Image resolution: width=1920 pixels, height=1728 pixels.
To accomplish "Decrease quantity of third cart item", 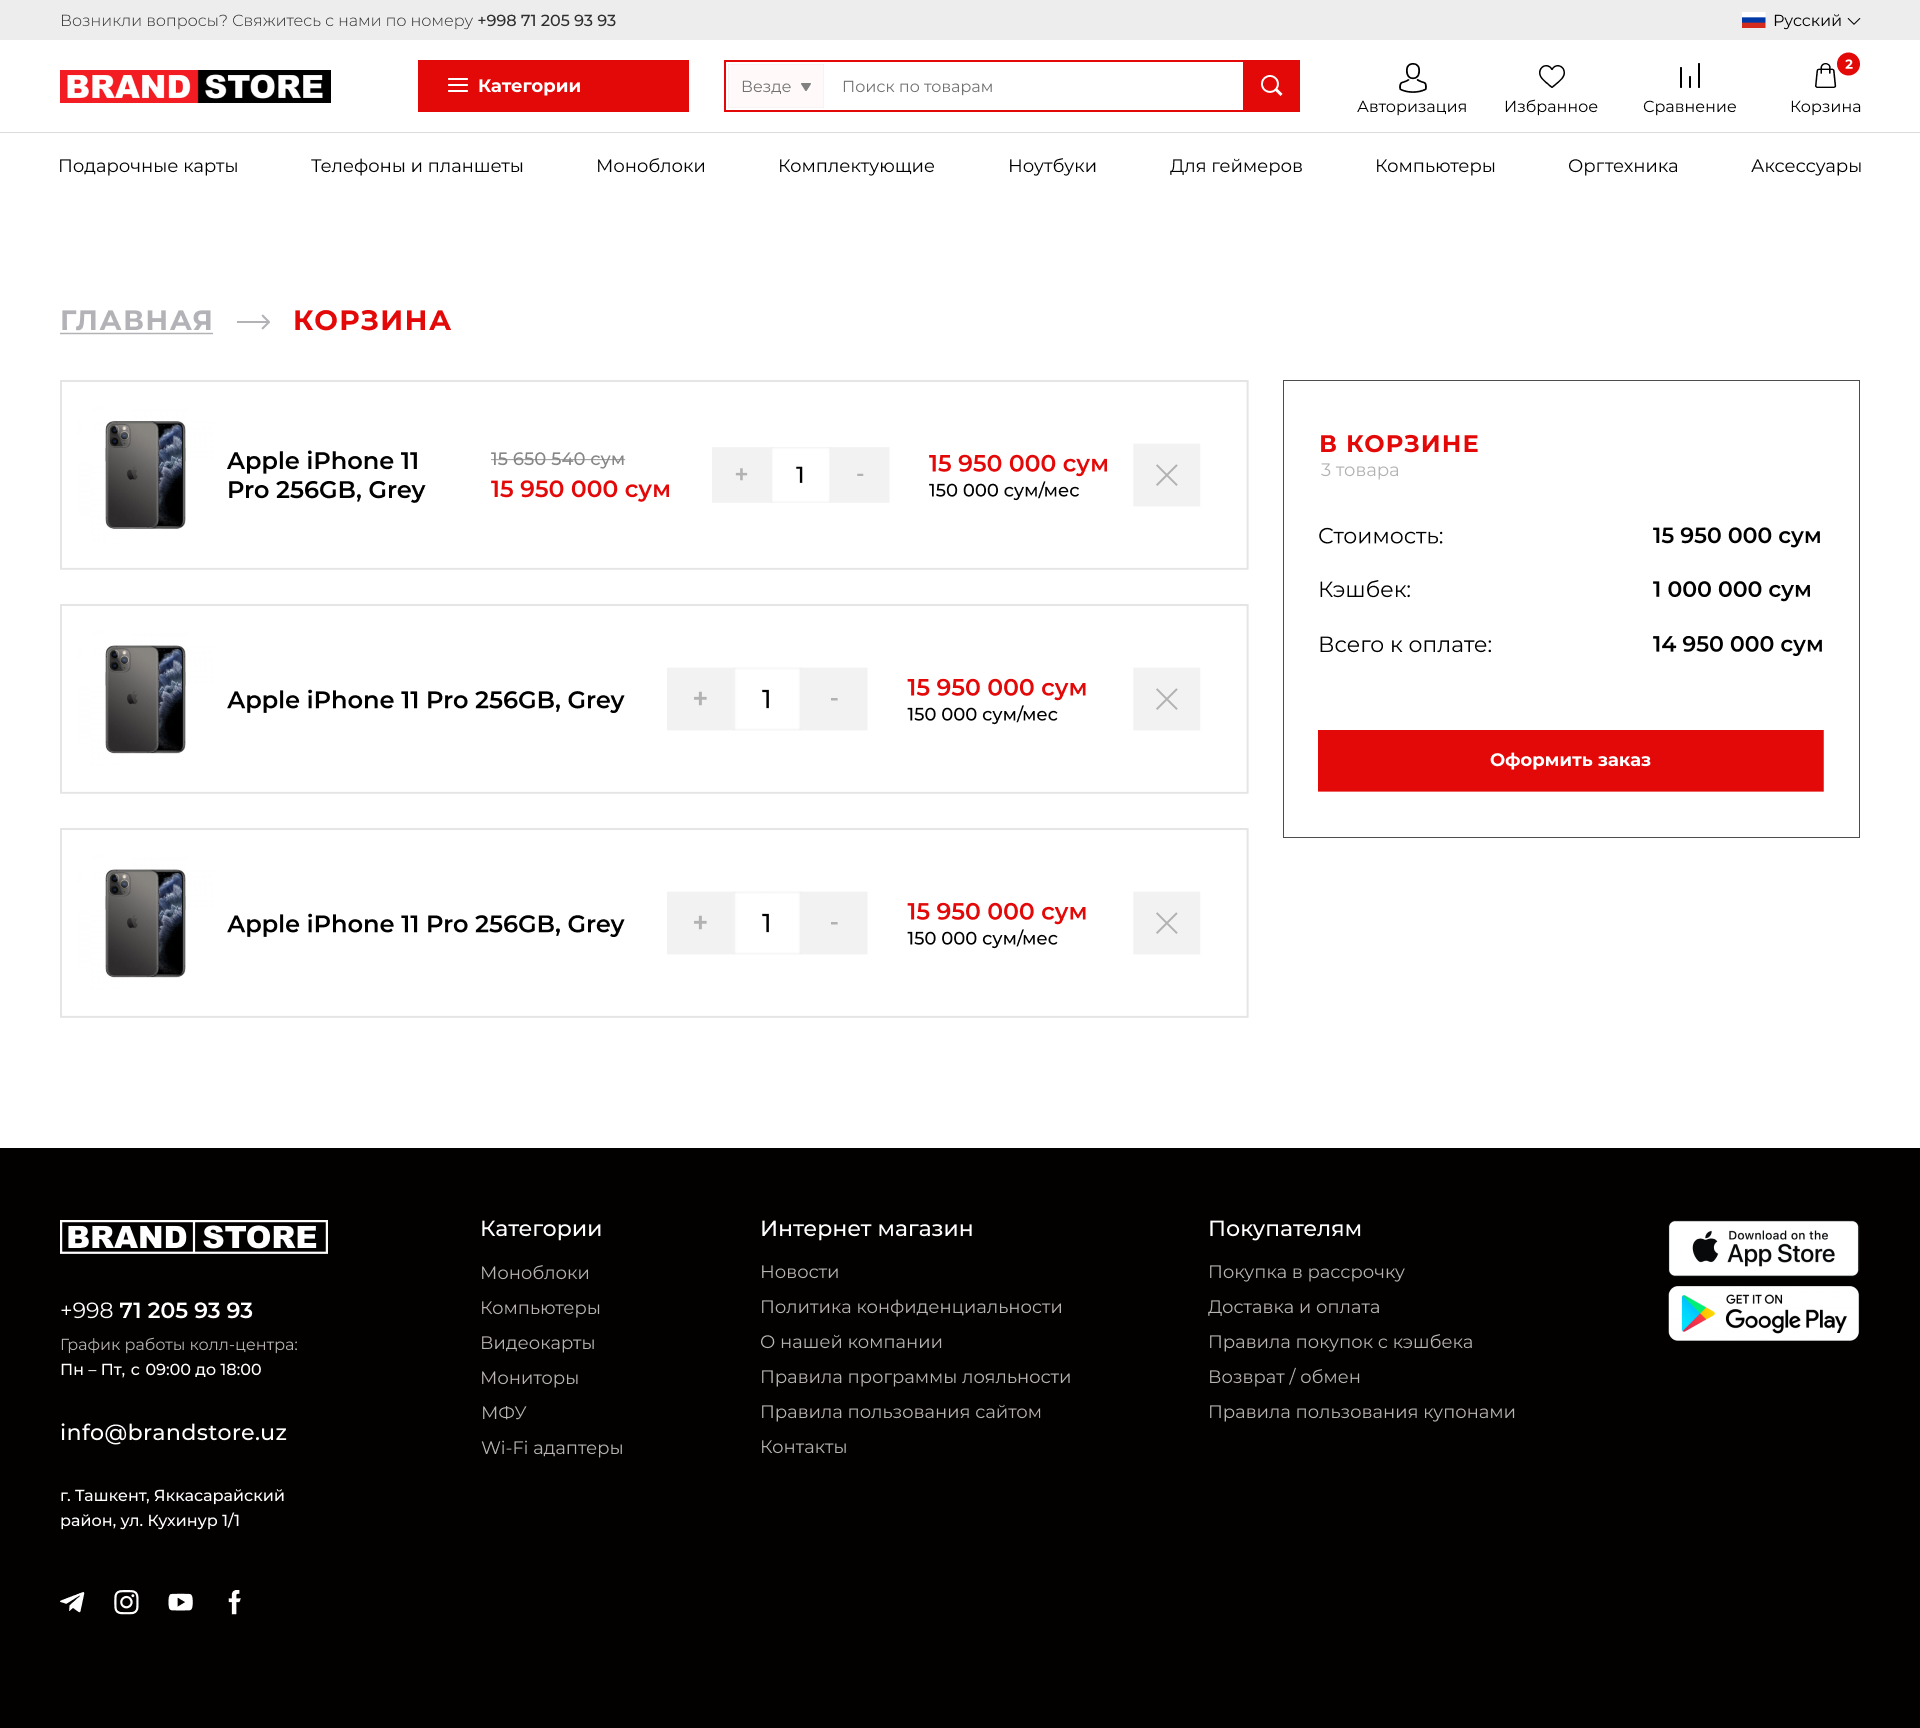I will (834, 923).
